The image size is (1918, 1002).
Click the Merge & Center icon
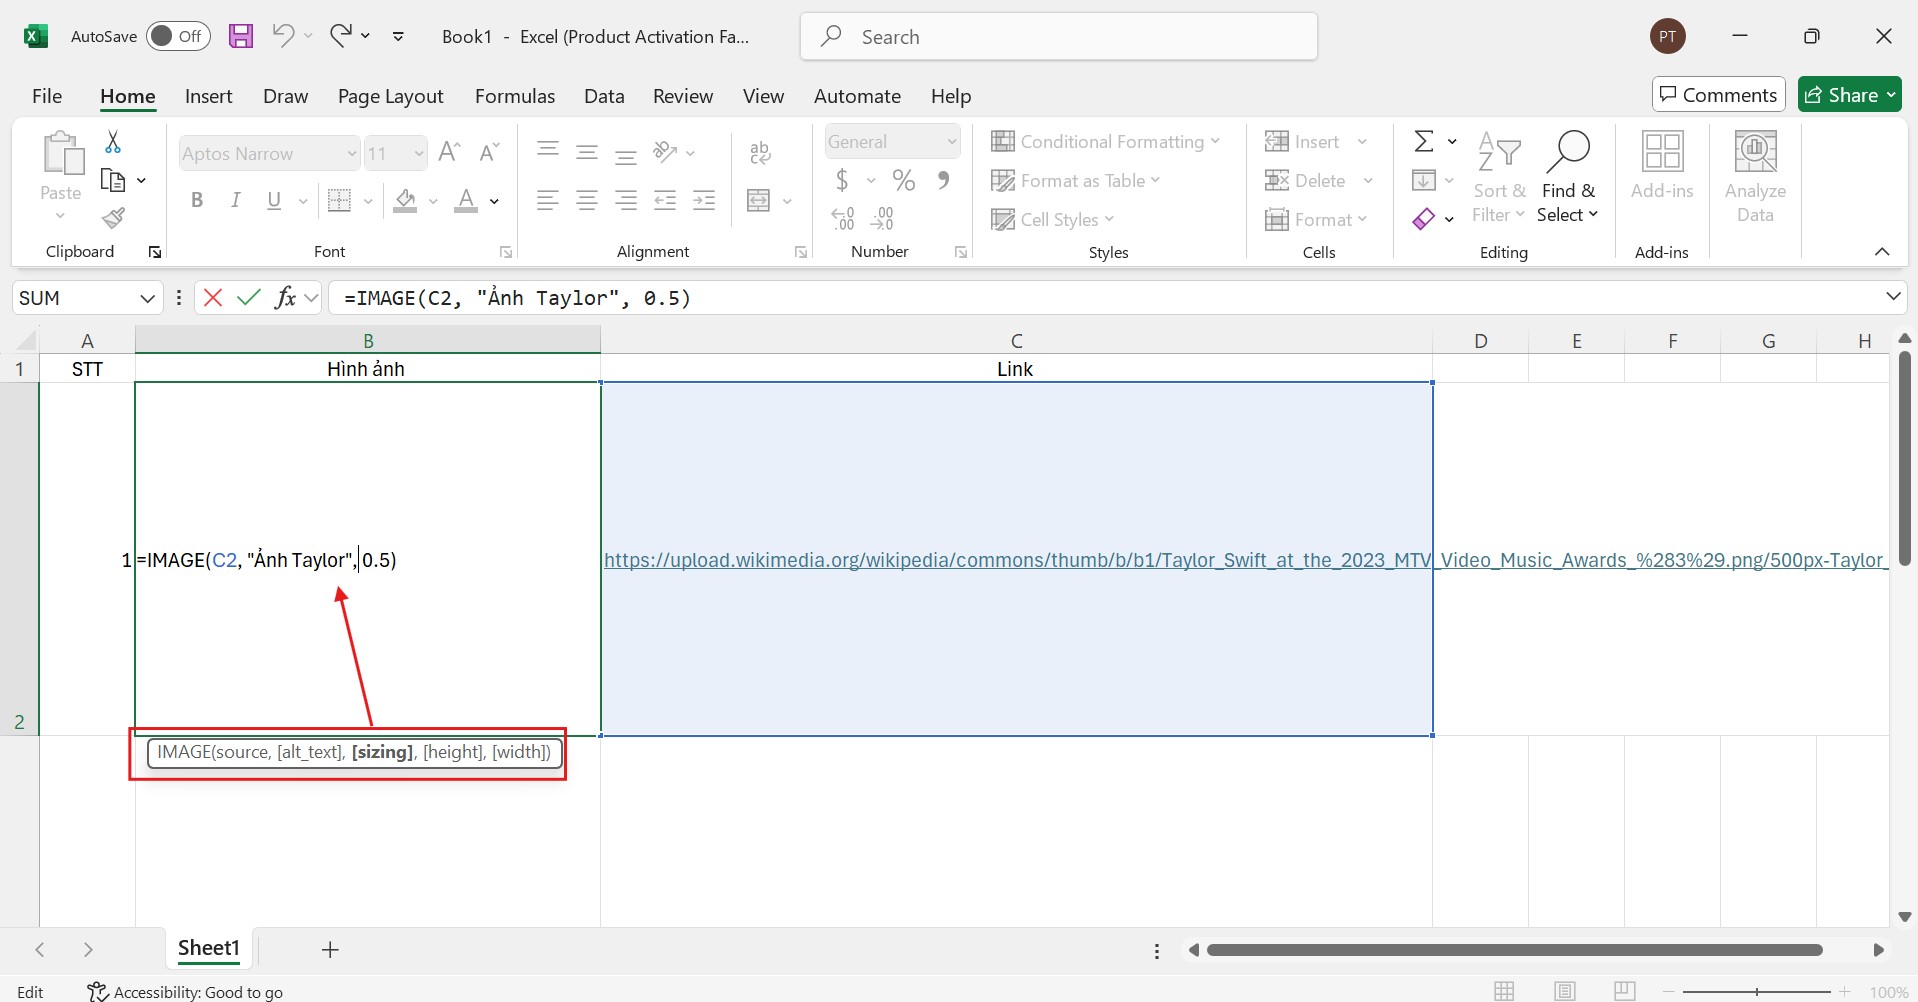tap(759, 200)
